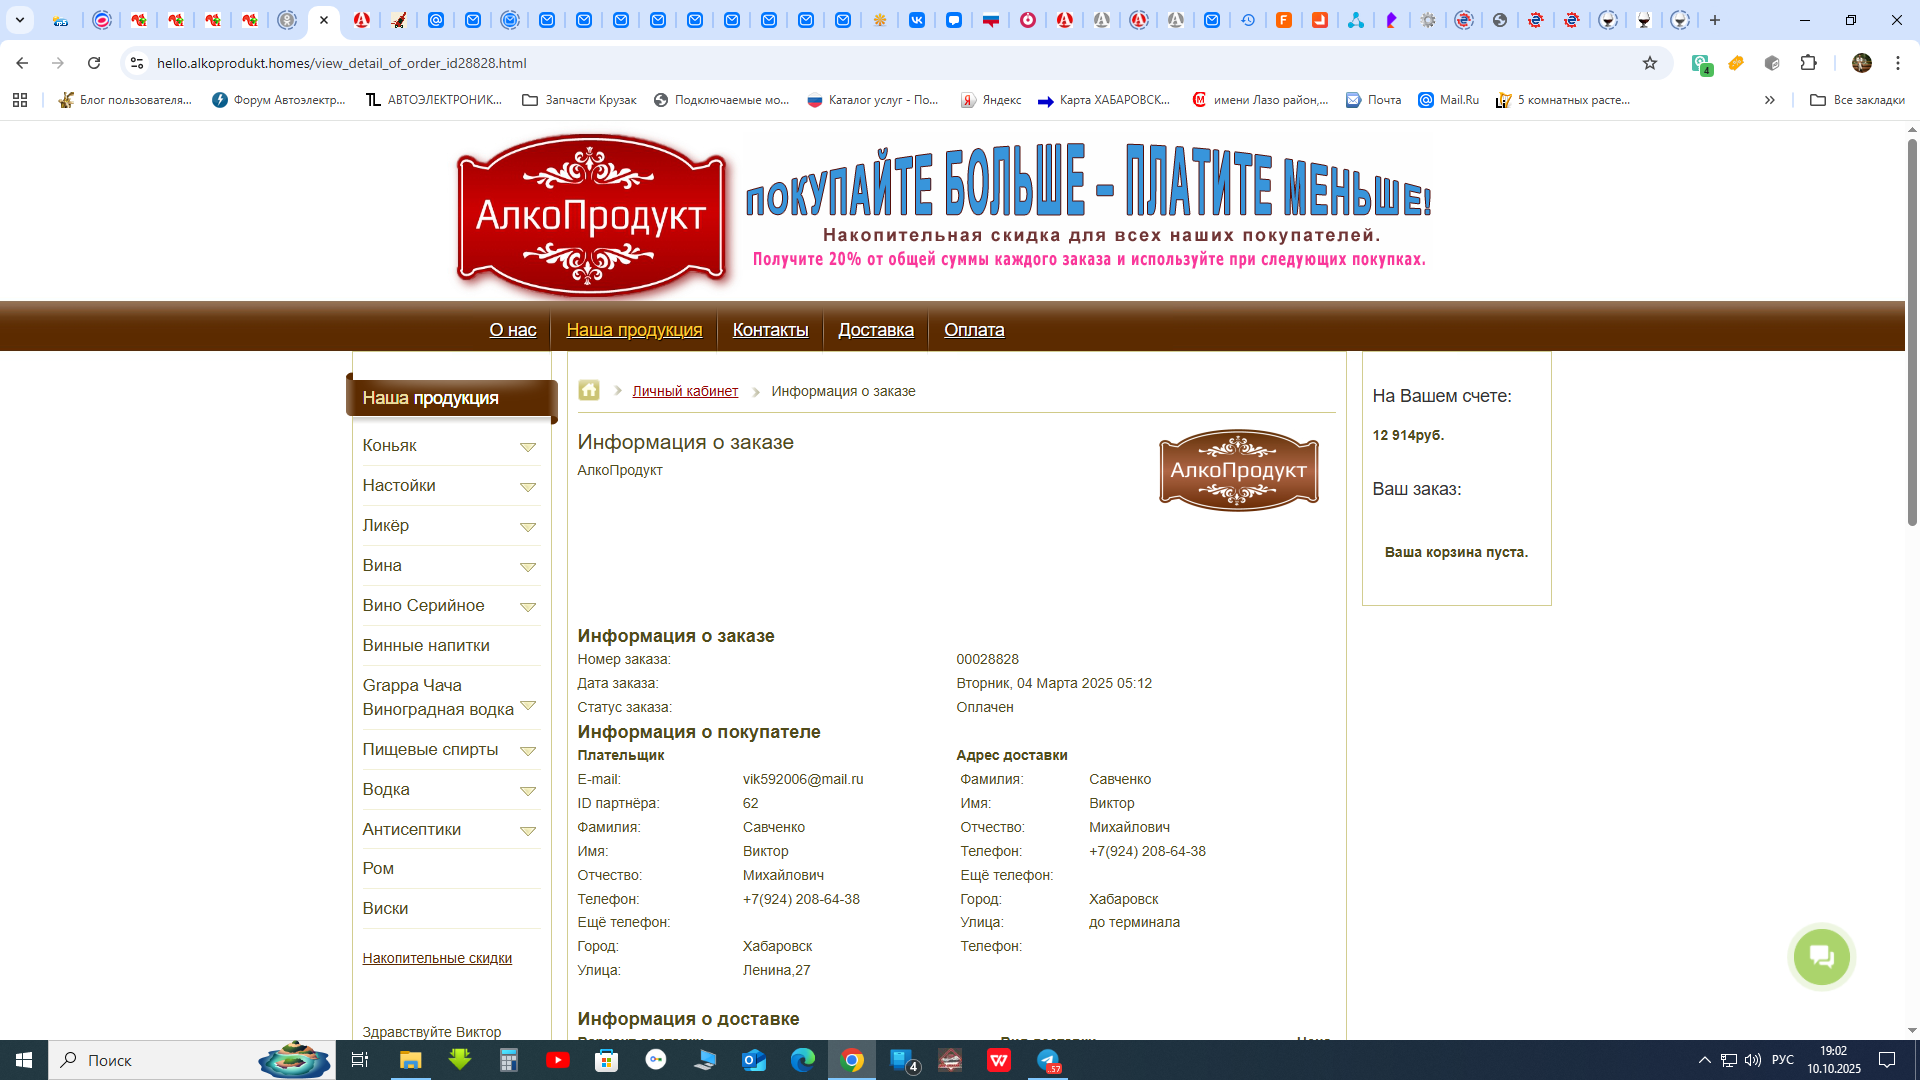Open YouTube icon in the taskbar
The image size is (1920, 1080).
point(558,1060)
